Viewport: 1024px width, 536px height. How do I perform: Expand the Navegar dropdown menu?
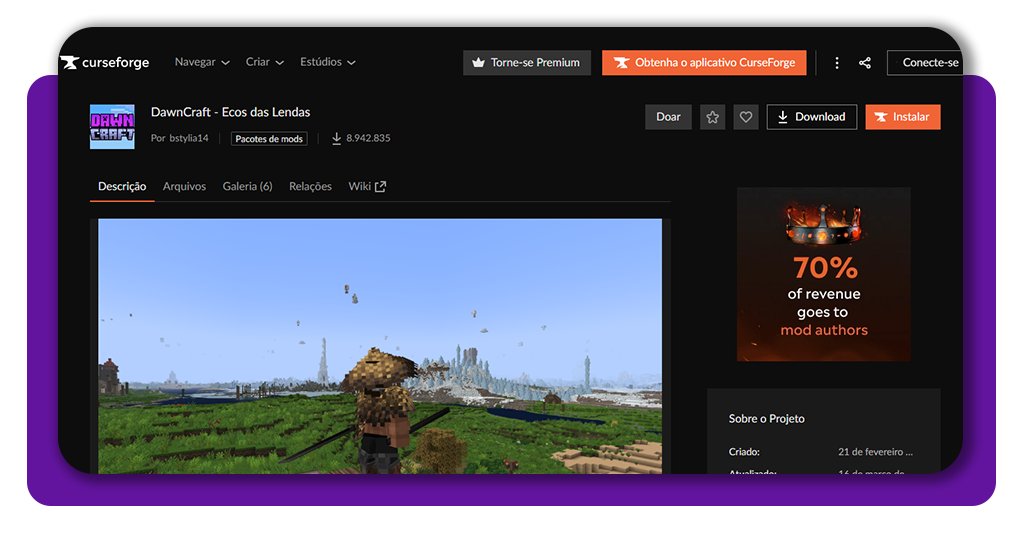[x=202, y=62]
